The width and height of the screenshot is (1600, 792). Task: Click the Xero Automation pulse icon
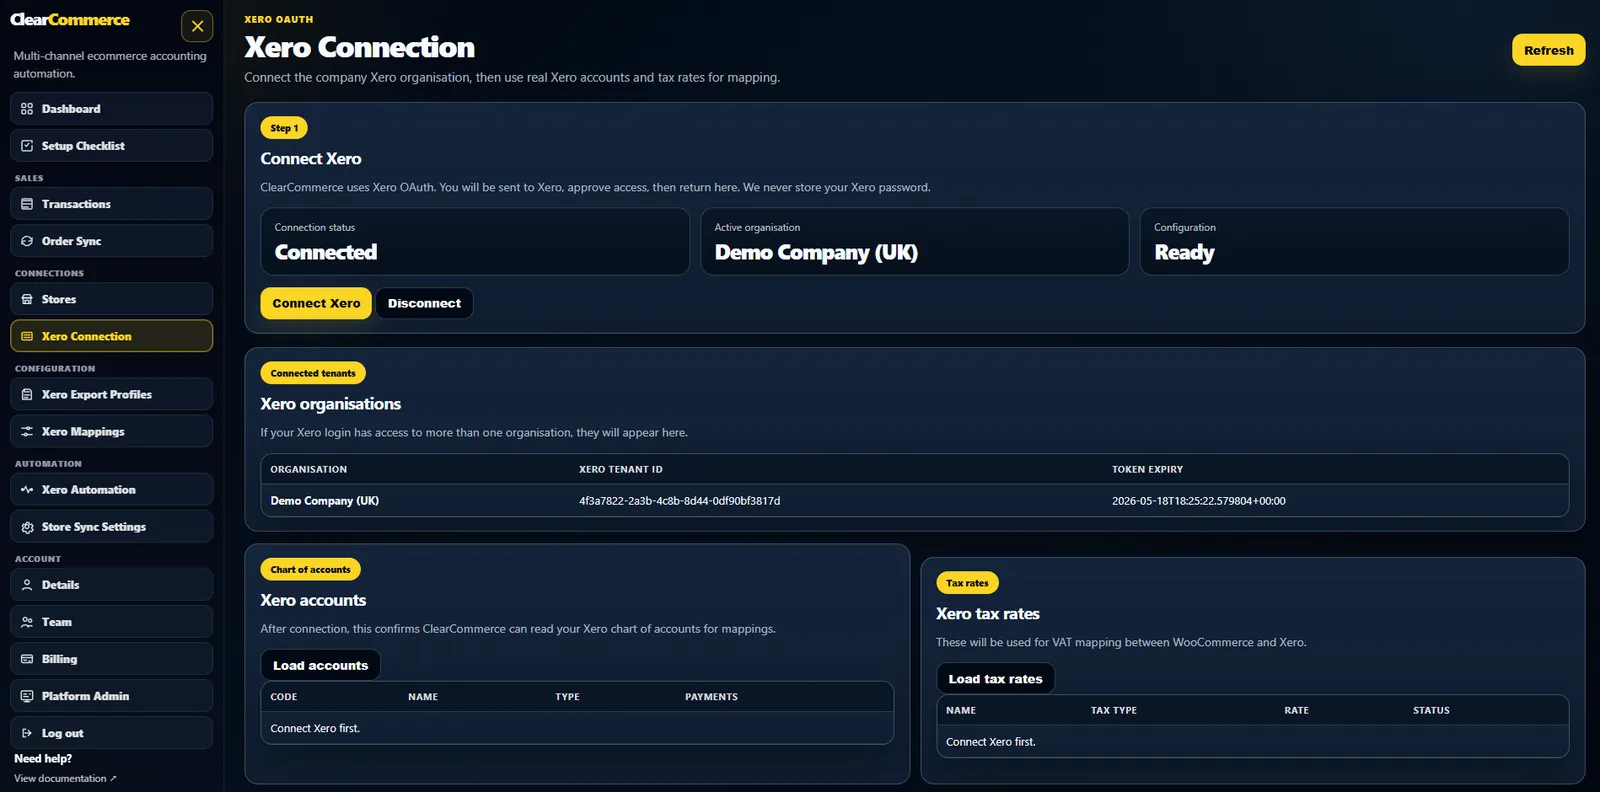(27, 489)
